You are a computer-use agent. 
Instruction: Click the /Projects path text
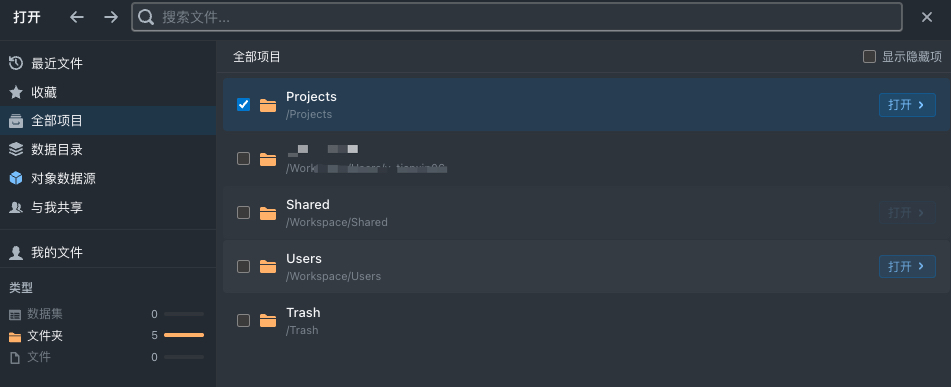[309, 114]
